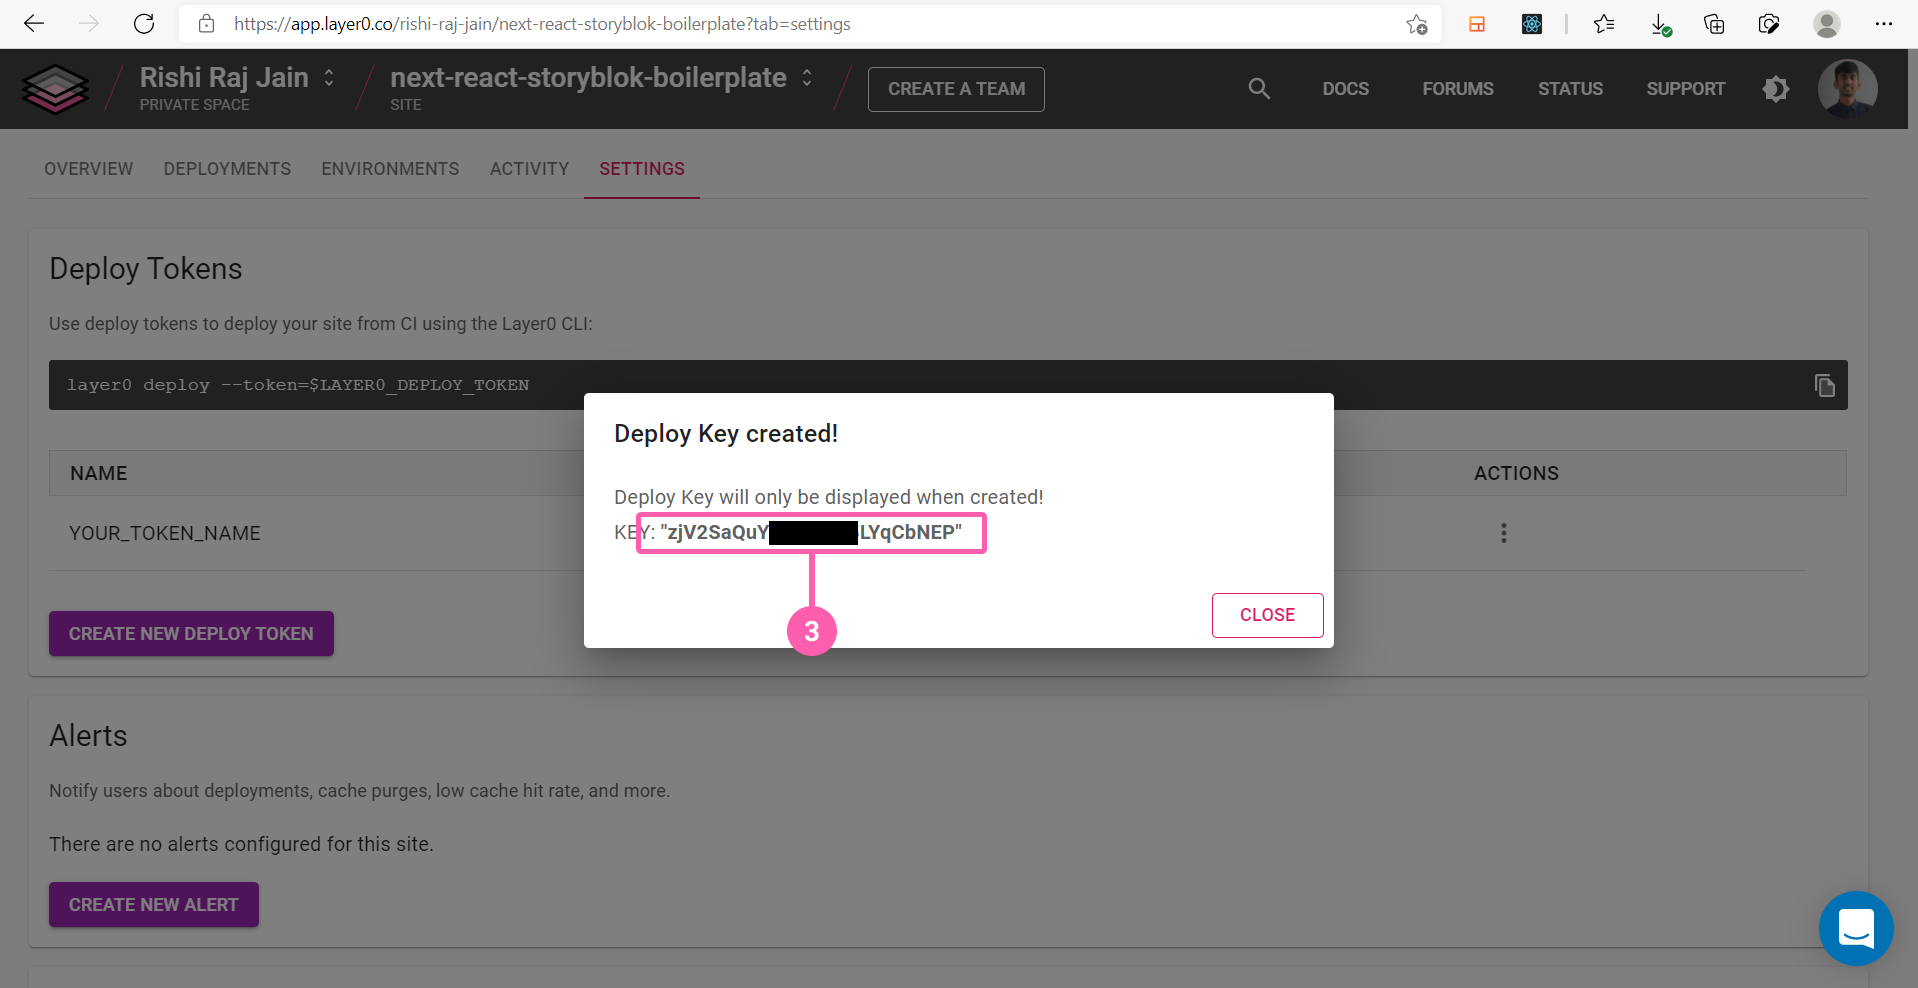This screenshot has height=988, width=1918.
Task: Select the Settings tab
Action: point(642,169)
